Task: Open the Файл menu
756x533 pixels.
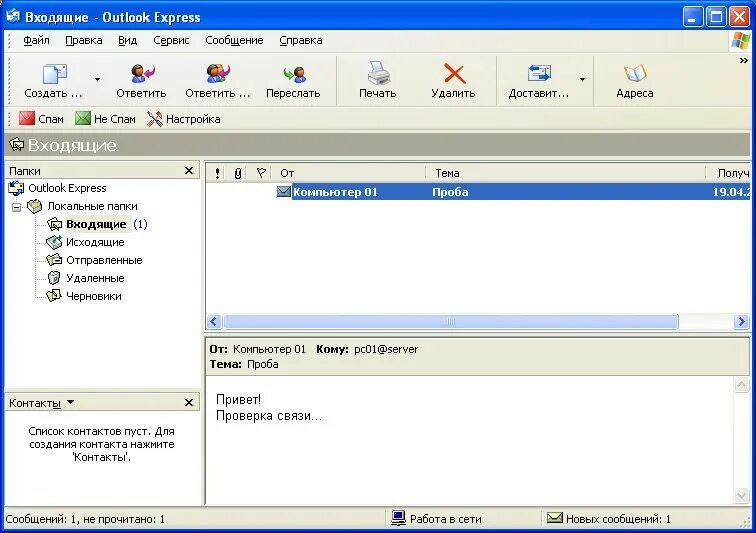Action: tap(36, 41)
